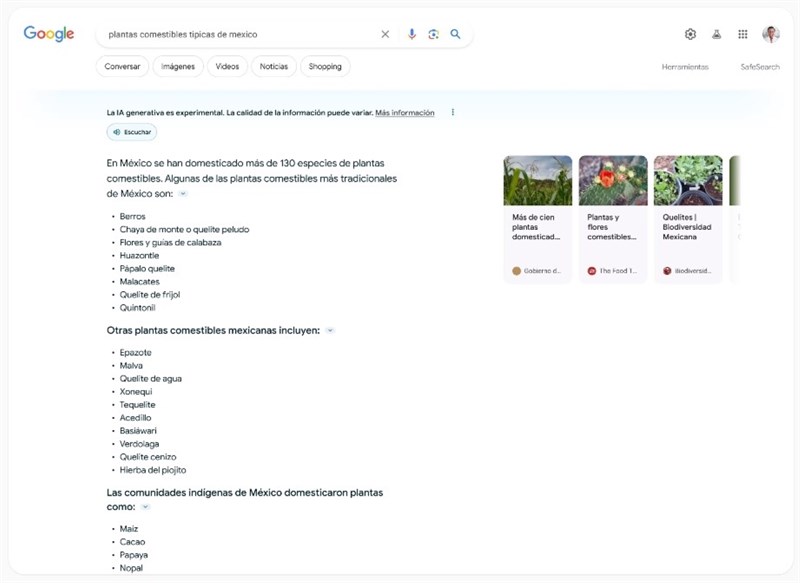The image size is (800, 583).
Task: Click the 'Quelite de frijol' list item
Action: point(149,295)
